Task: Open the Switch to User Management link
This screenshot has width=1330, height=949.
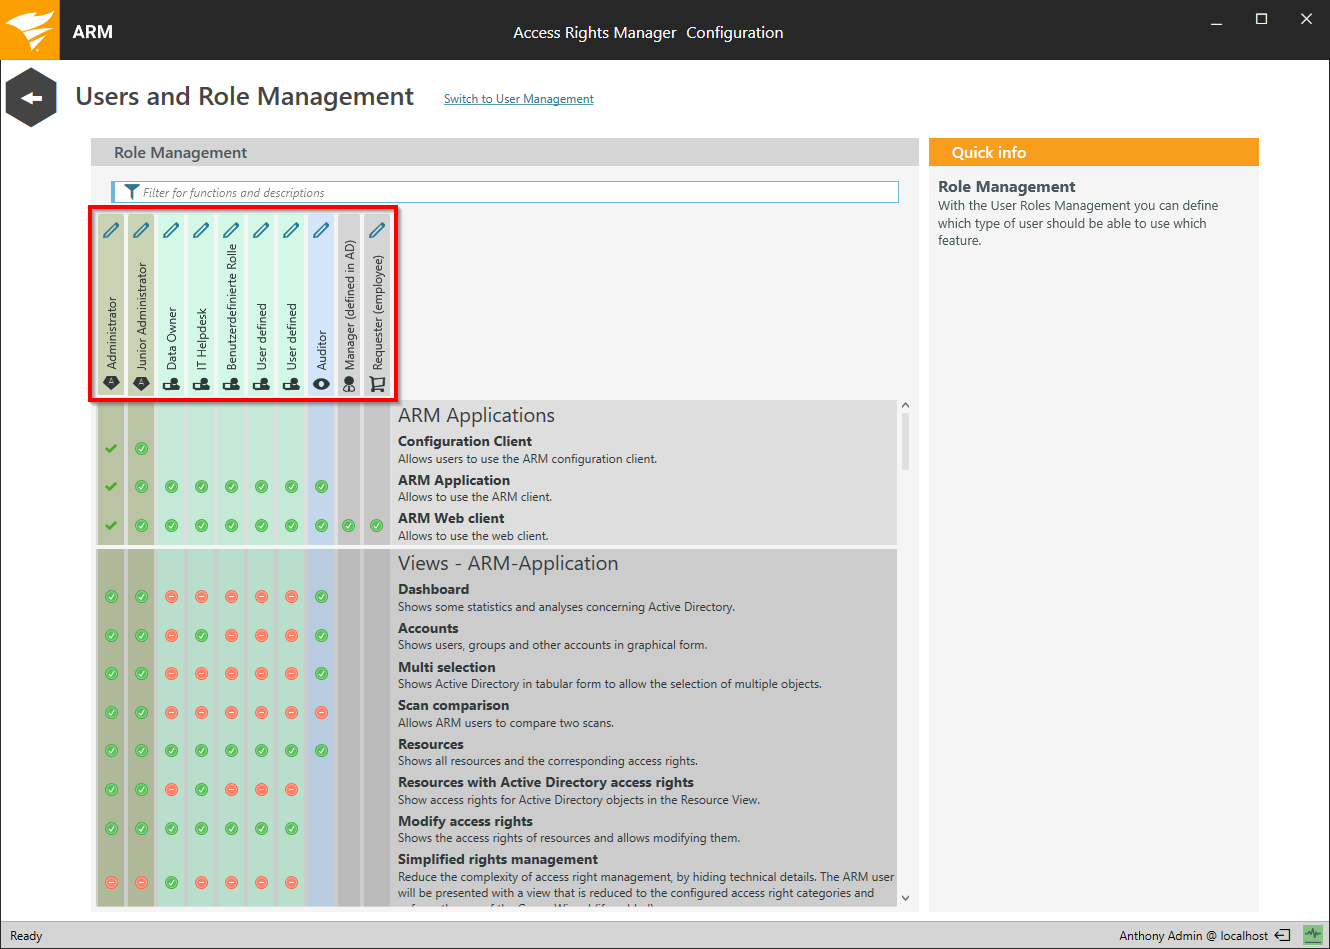Action: [x=518, y=99]
